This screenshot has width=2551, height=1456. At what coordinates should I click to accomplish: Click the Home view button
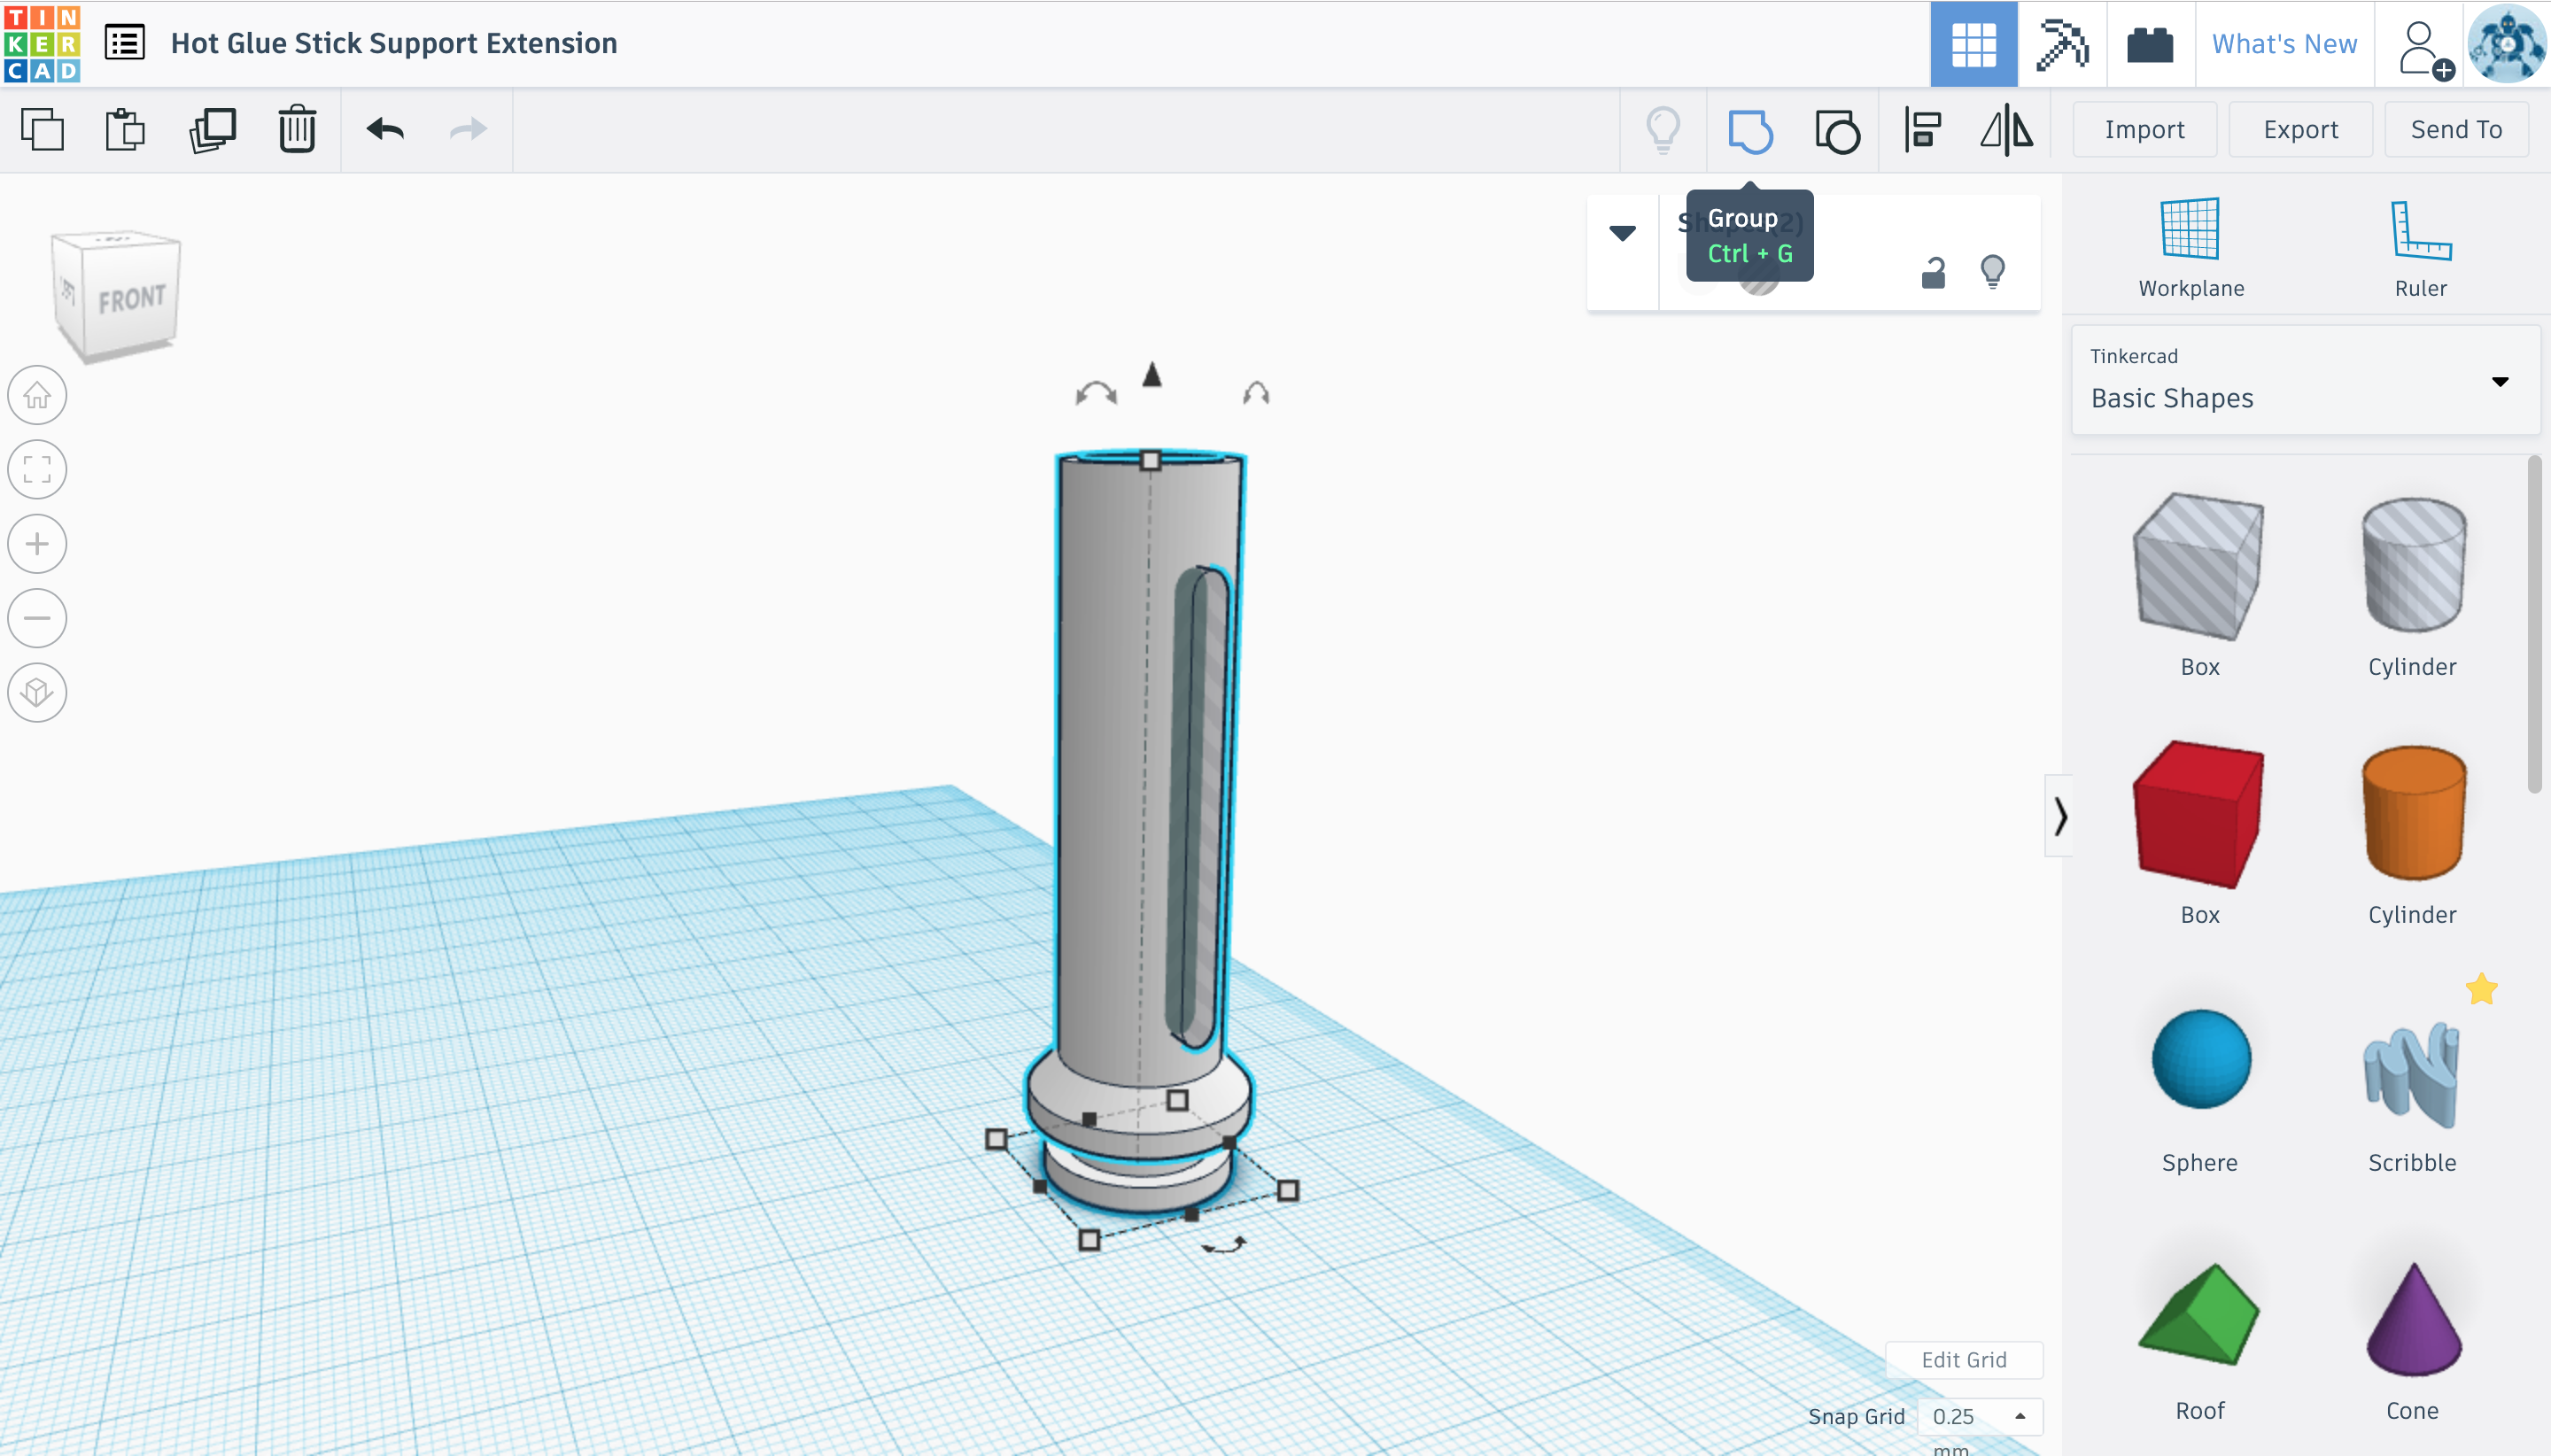pyautogui.click(x=37, y=395)
